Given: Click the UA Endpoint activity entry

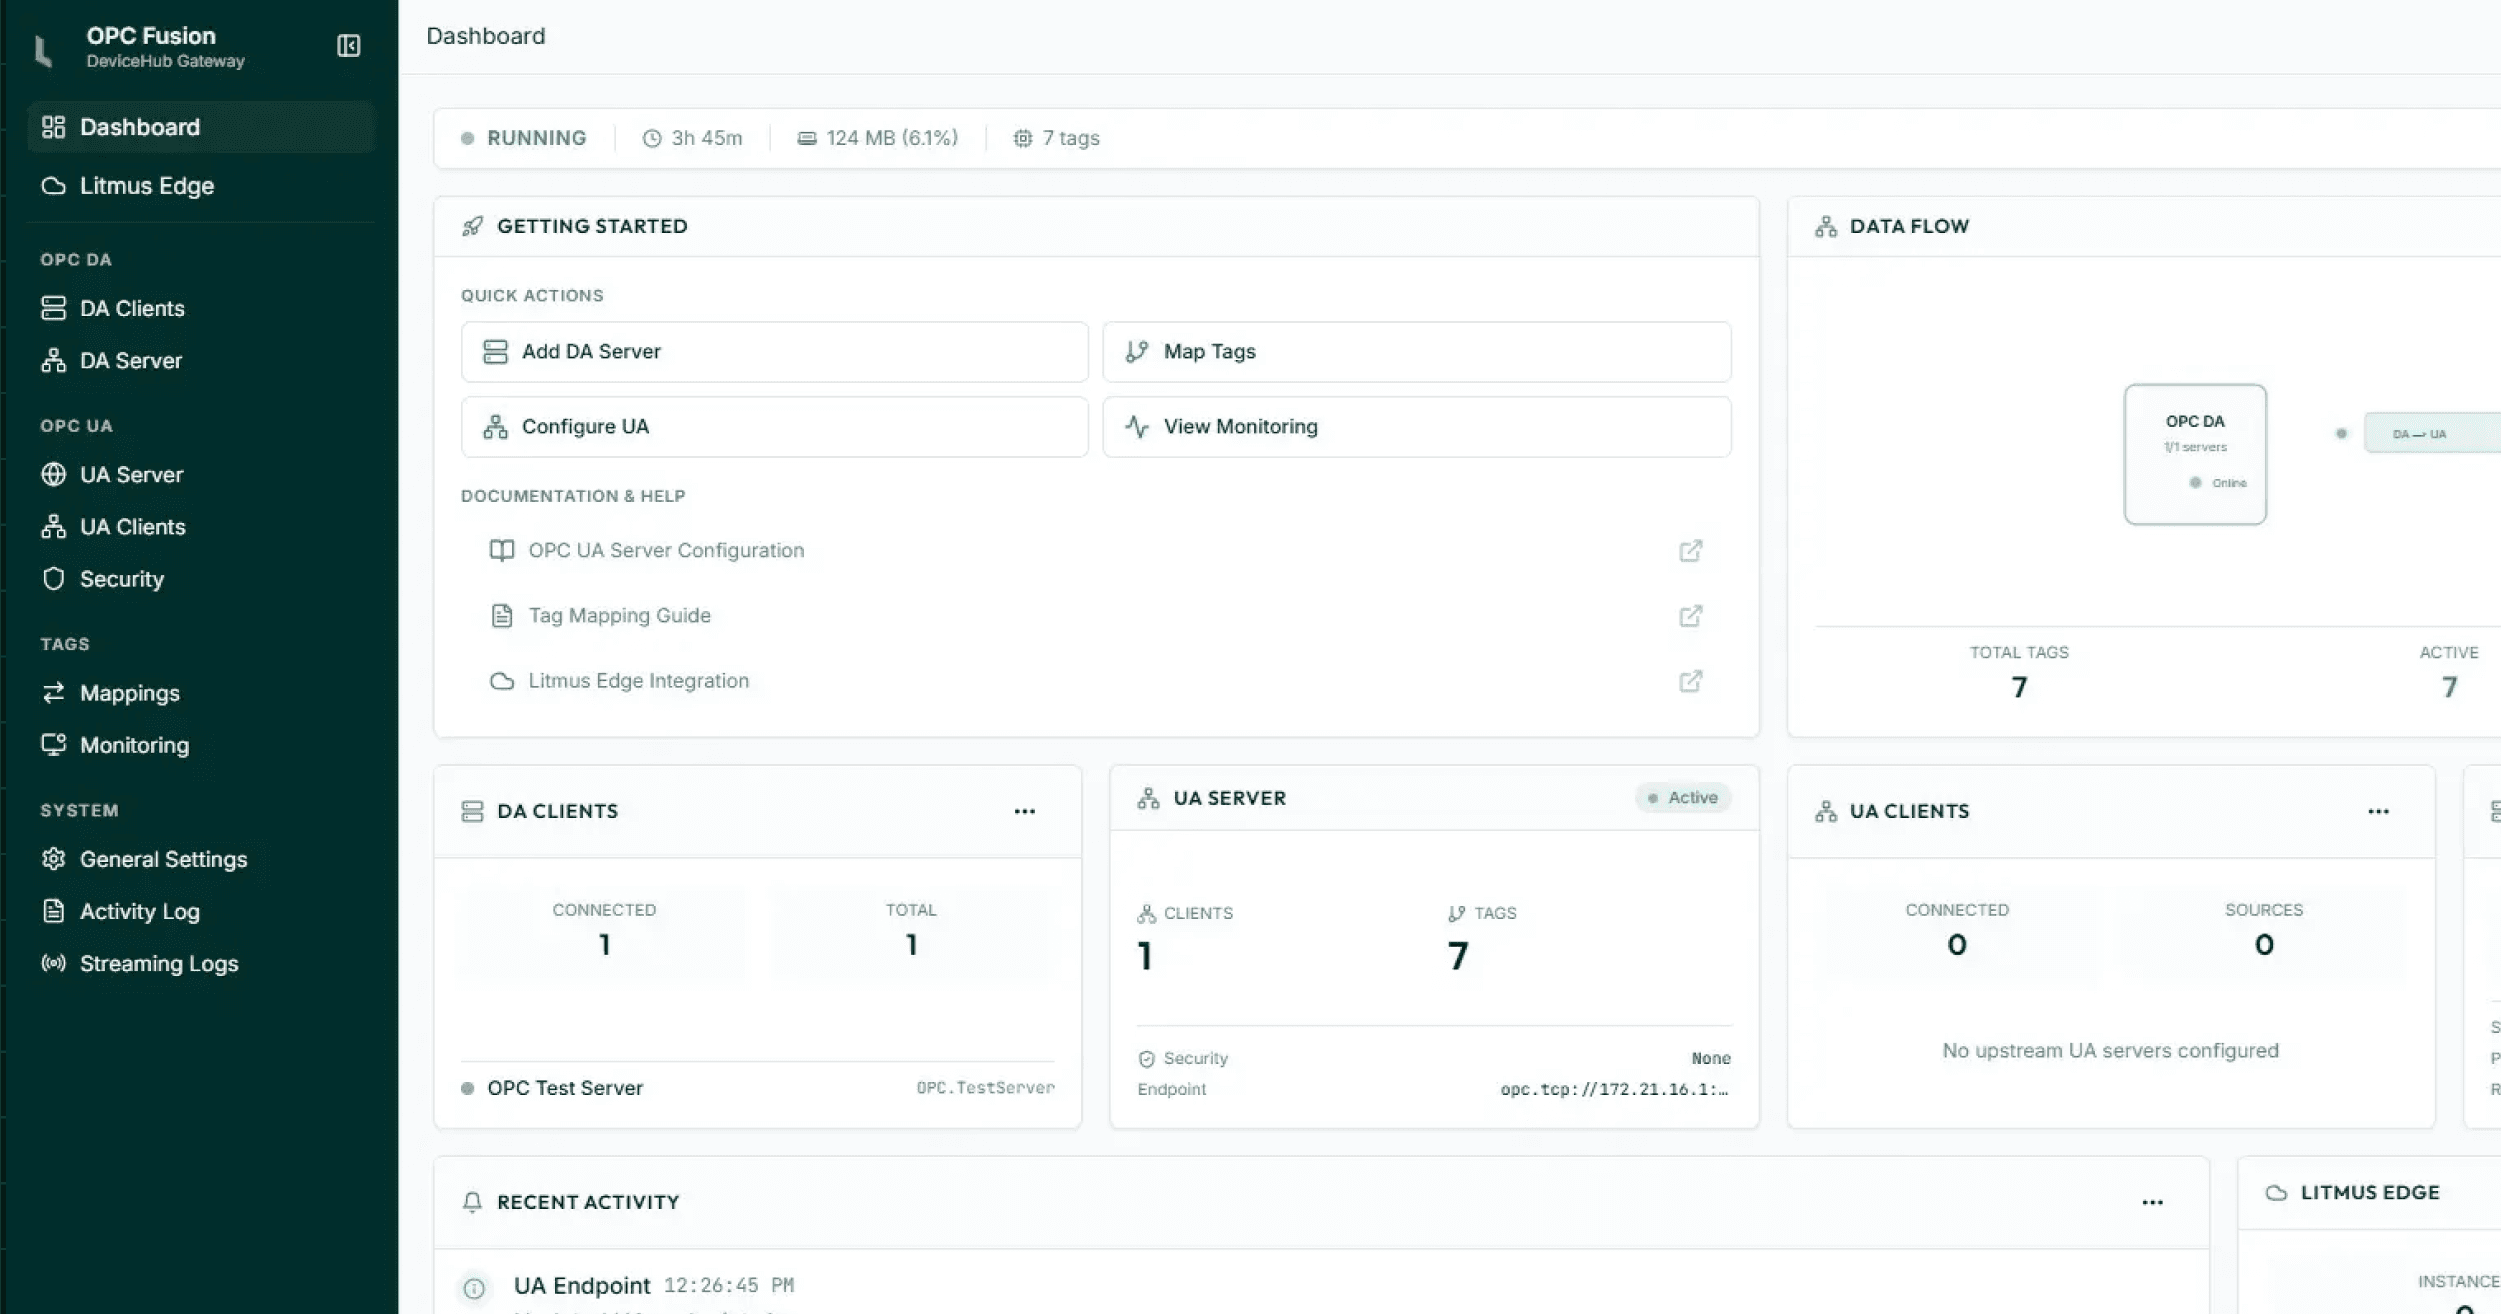Looking at the screenshot, I should tap(1320, 1285).
